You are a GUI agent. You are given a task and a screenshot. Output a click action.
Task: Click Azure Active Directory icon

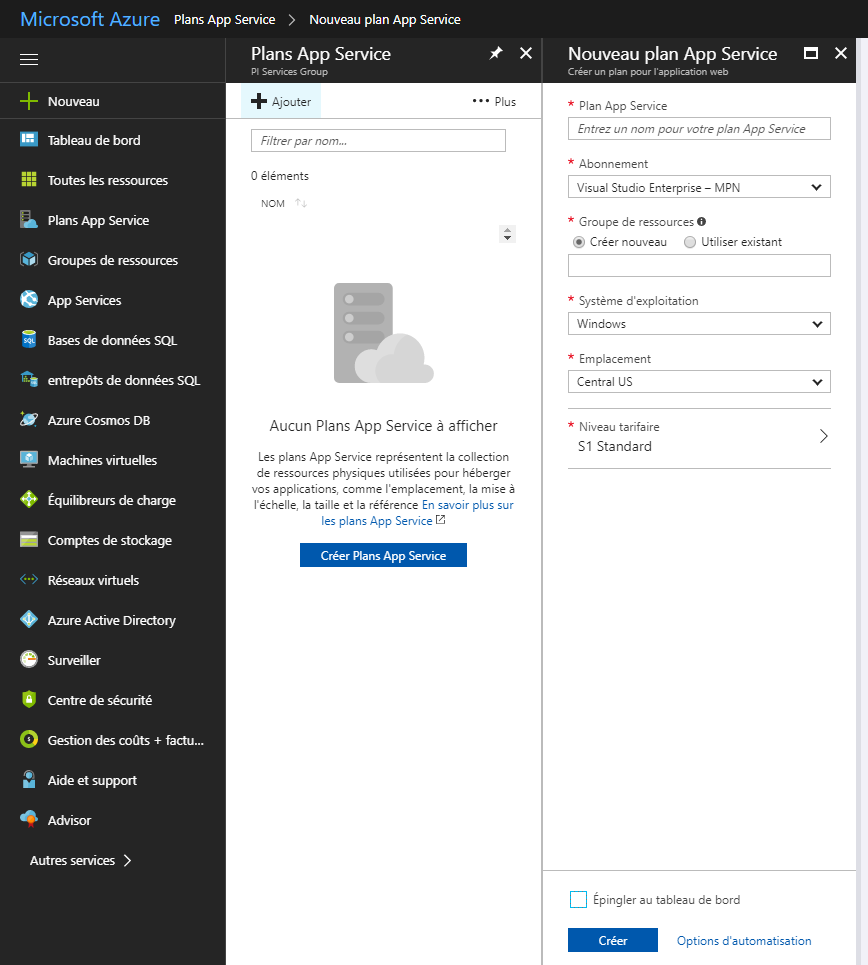click(29, 620)
